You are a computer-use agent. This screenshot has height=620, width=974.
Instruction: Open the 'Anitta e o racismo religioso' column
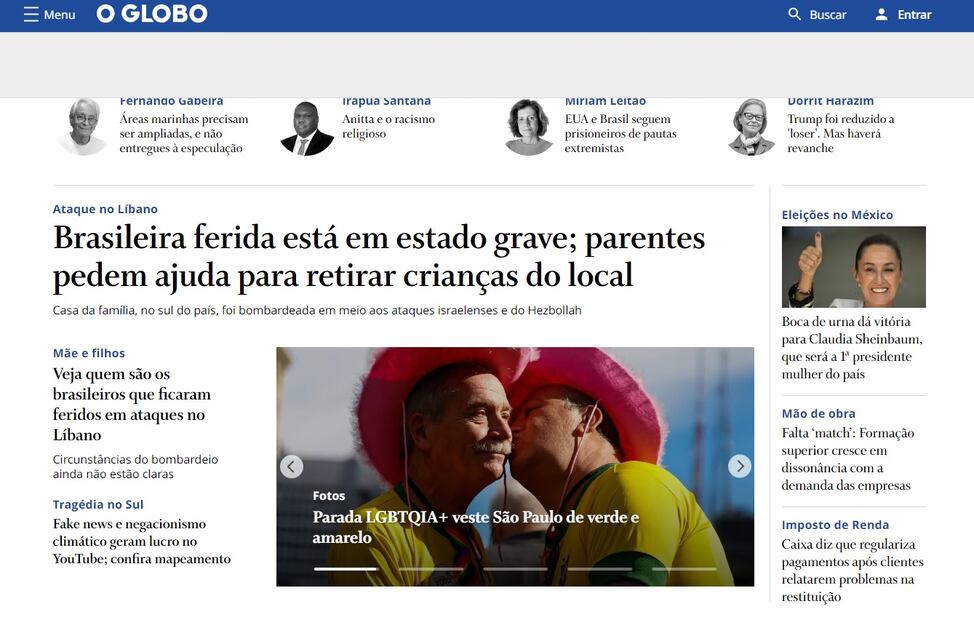388,126
